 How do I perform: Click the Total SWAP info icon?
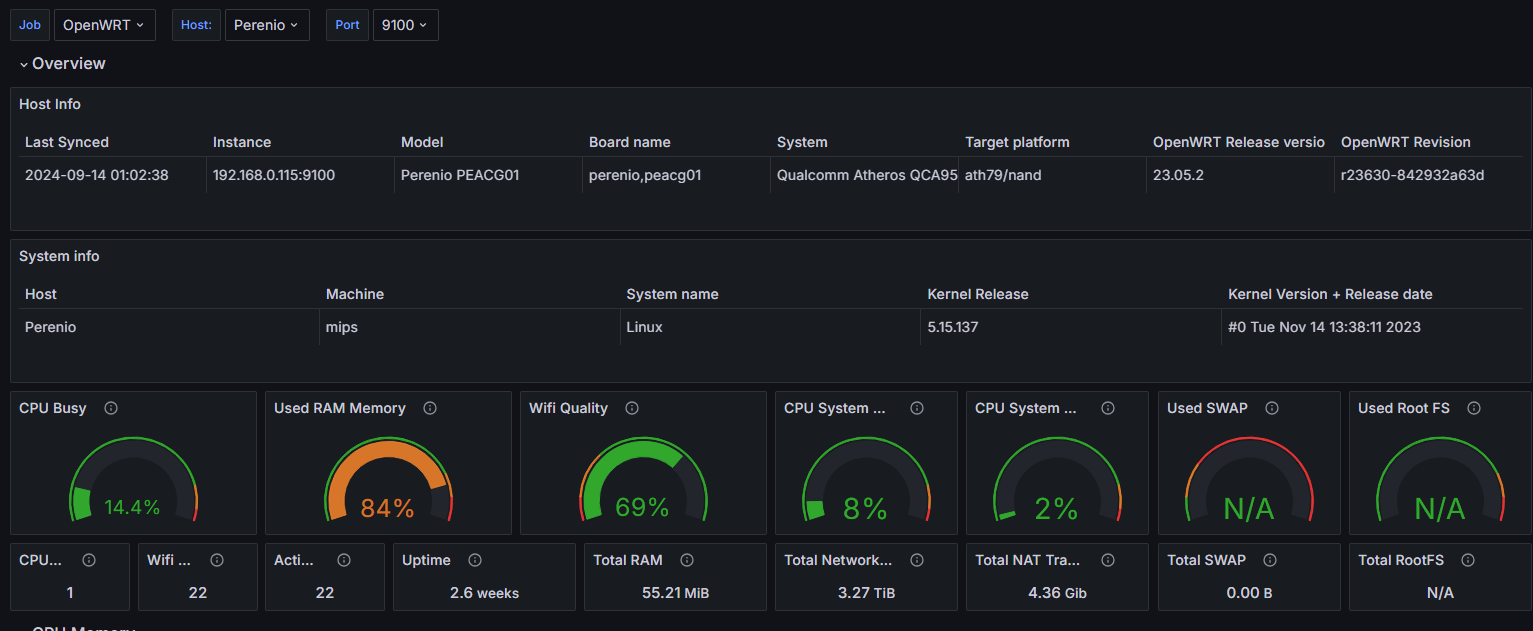click(1270, 560)
